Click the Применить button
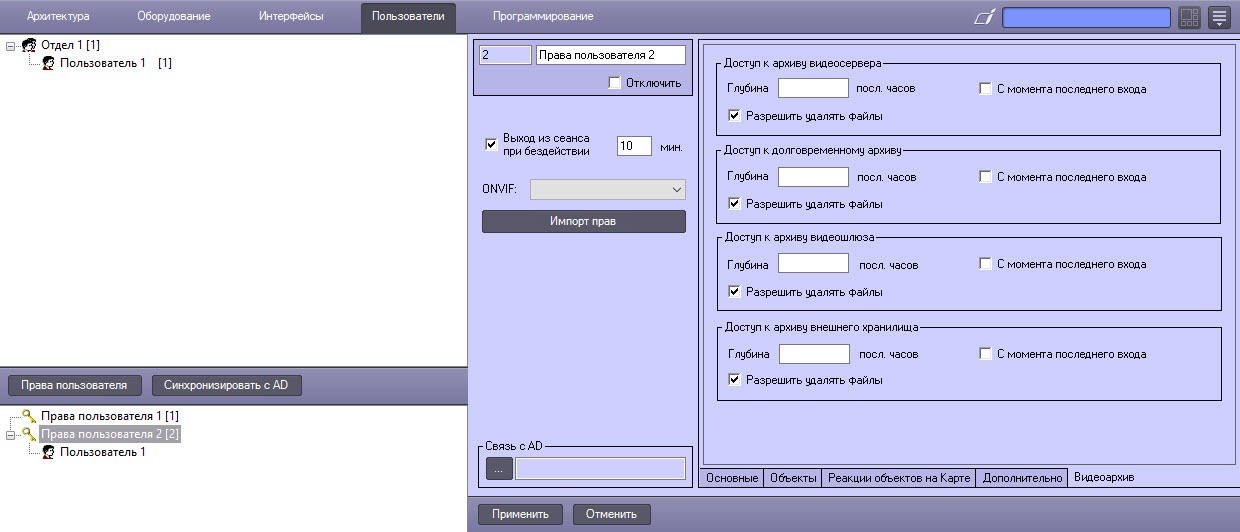This screenshot has width=1240, height=532. click(x=520, y=514)
